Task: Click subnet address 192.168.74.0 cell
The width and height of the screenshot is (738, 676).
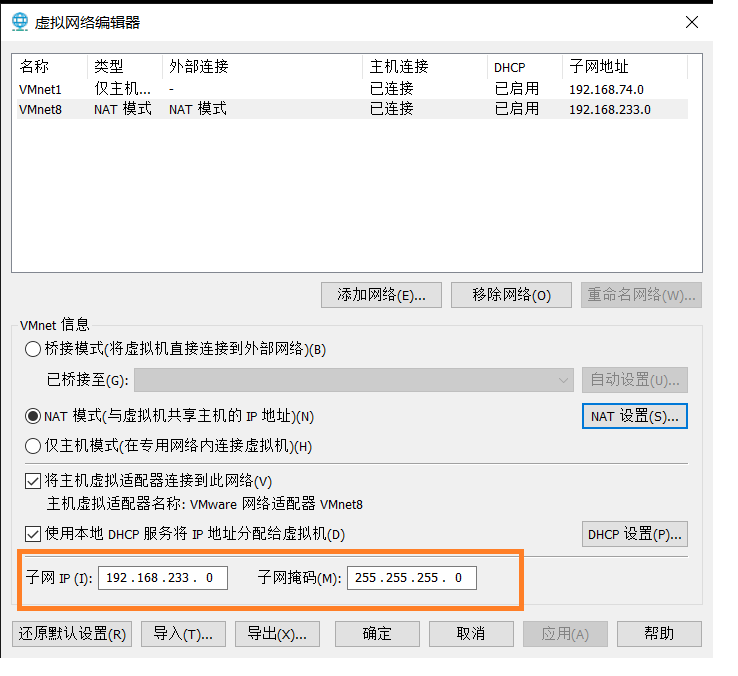Action: (606, 89)
